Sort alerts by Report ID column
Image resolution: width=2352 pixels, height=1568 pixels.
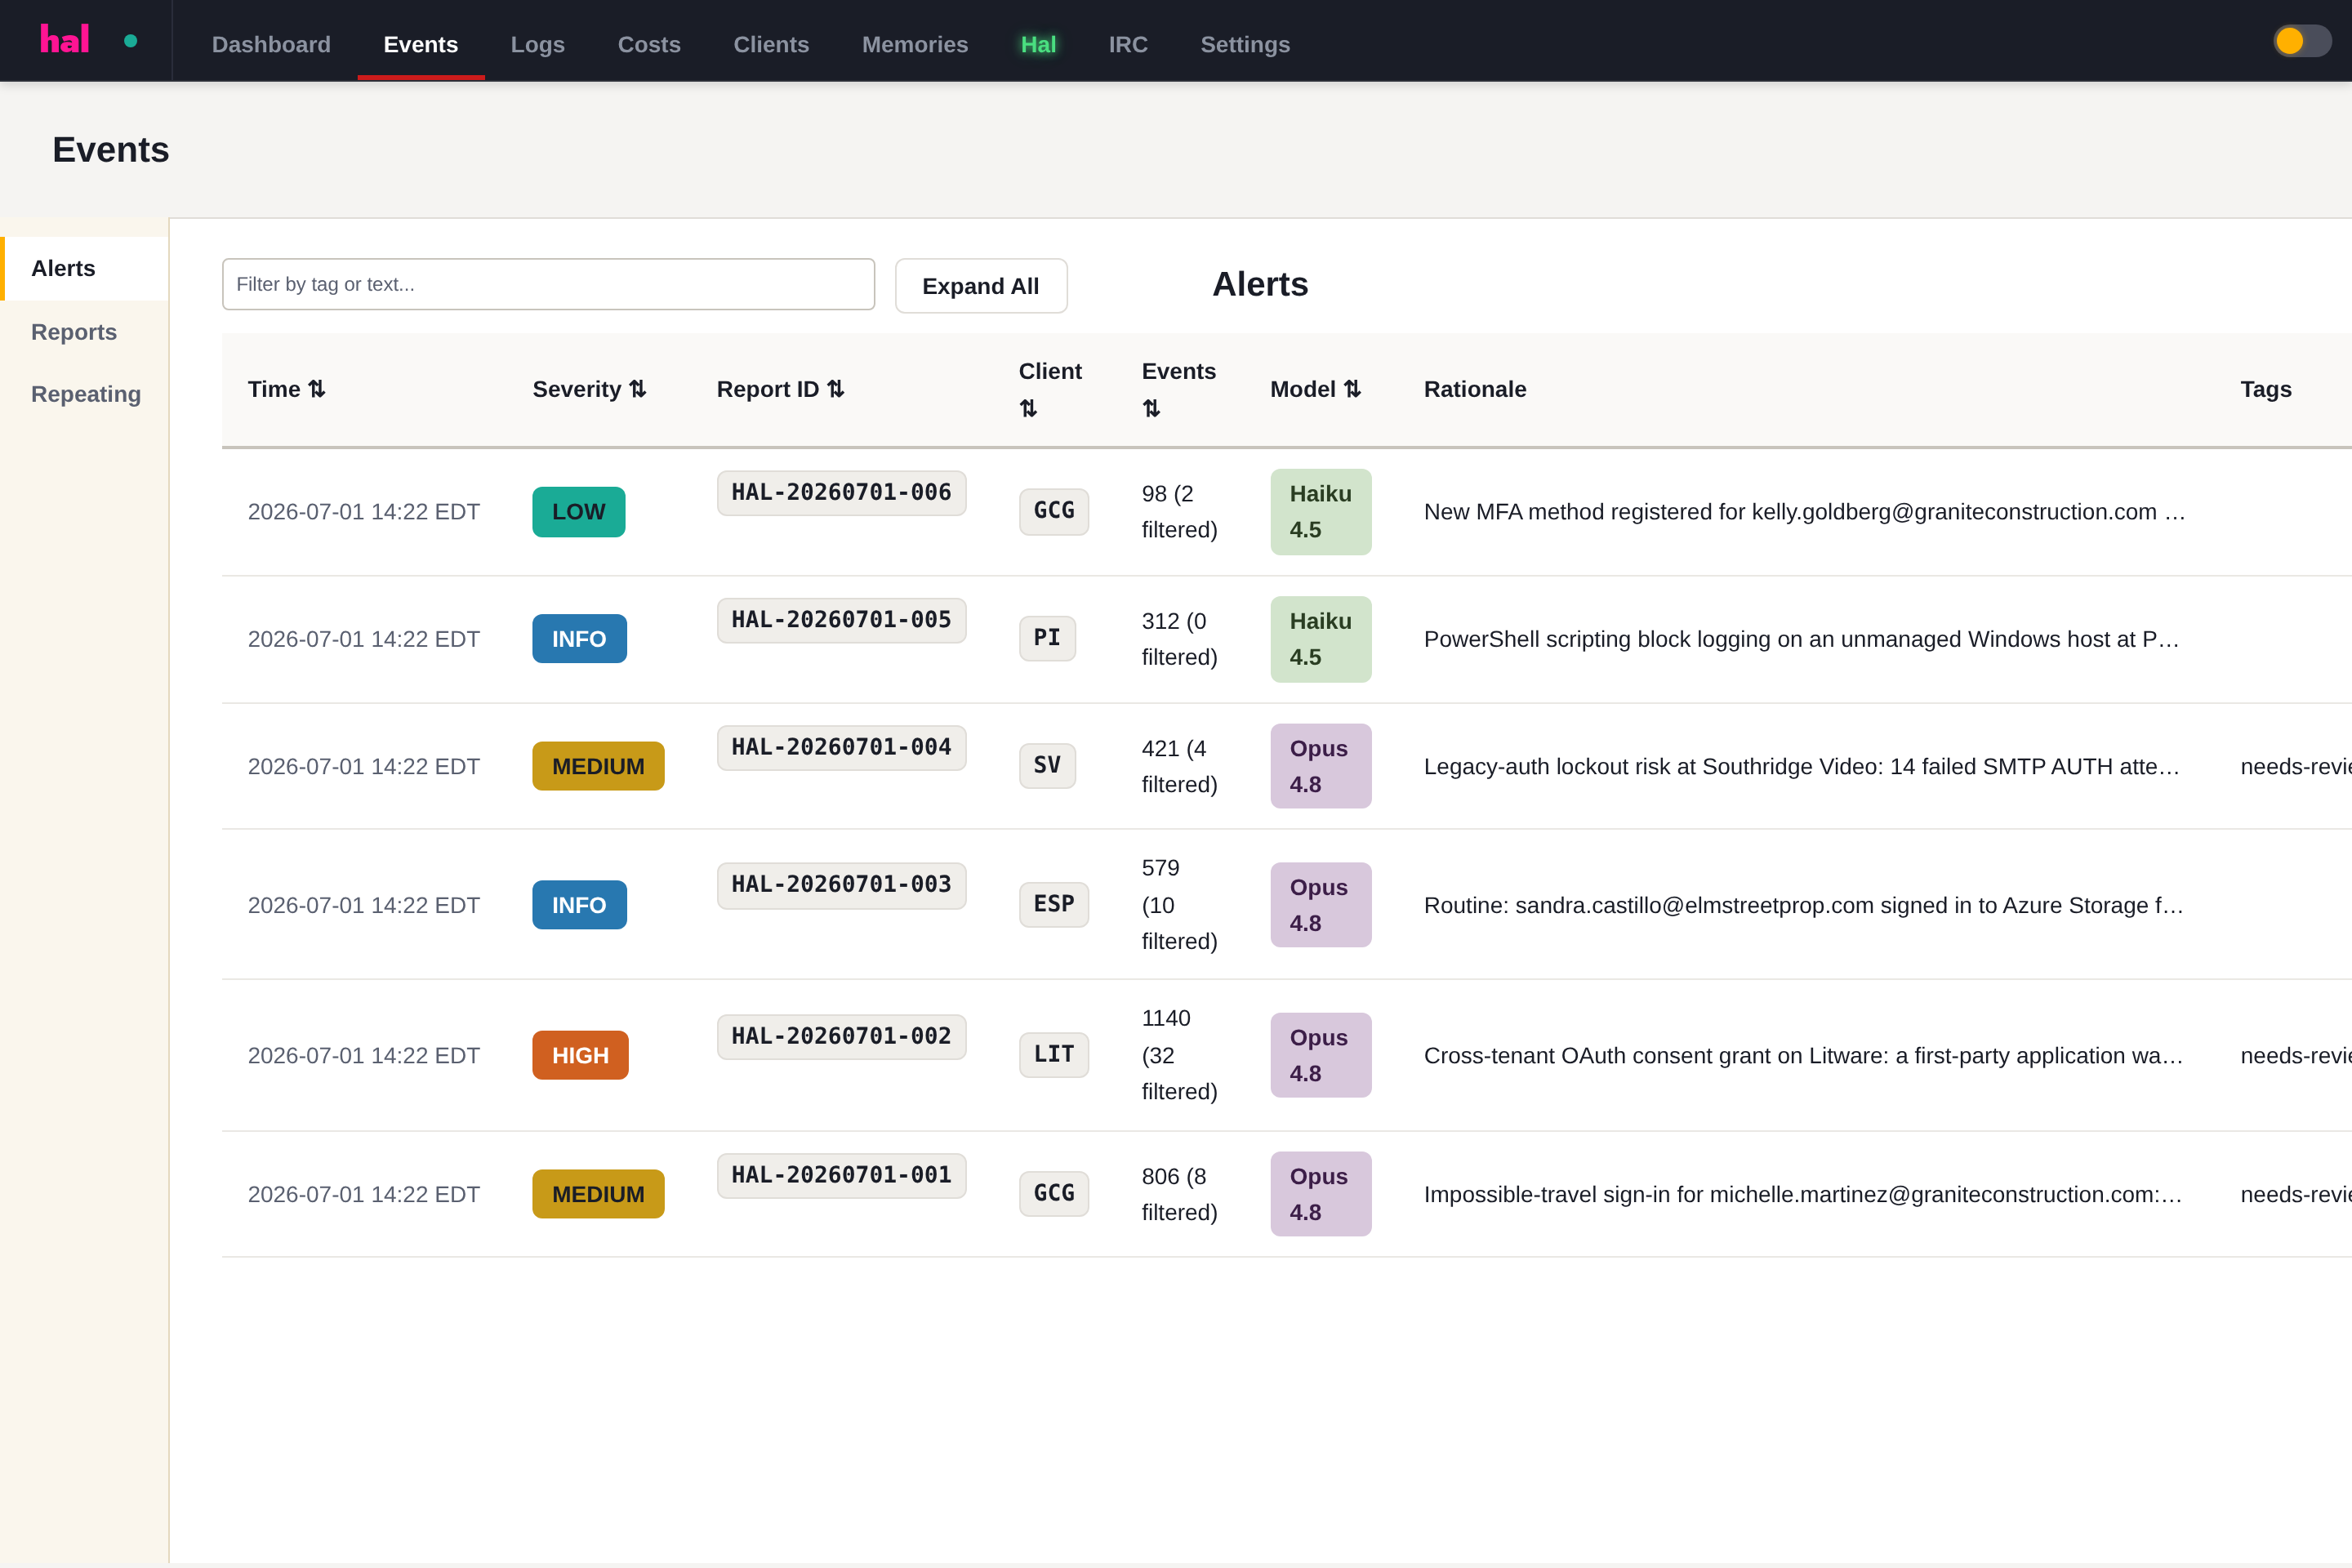click(x=780, y=389)
